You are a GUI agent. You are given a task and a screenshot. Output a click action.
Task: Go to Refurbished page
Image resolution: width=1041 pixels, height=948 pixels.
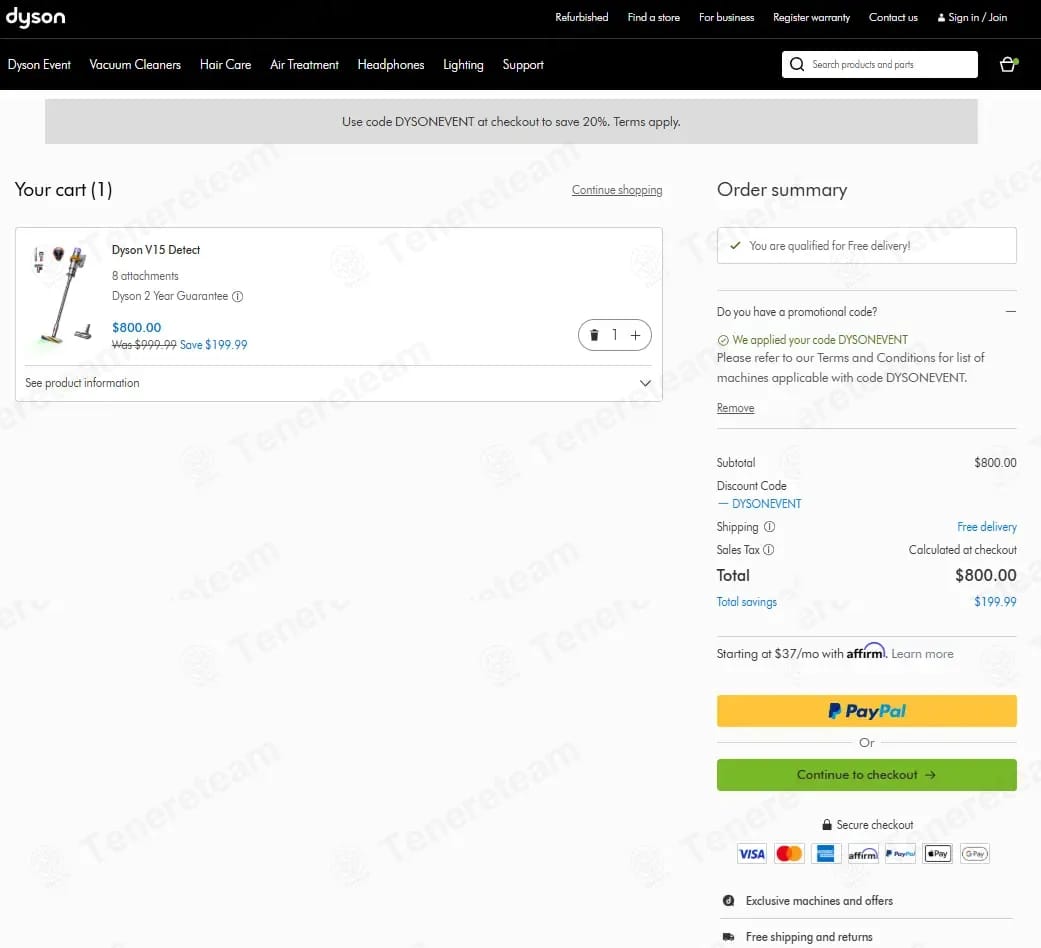pos(582,17)
